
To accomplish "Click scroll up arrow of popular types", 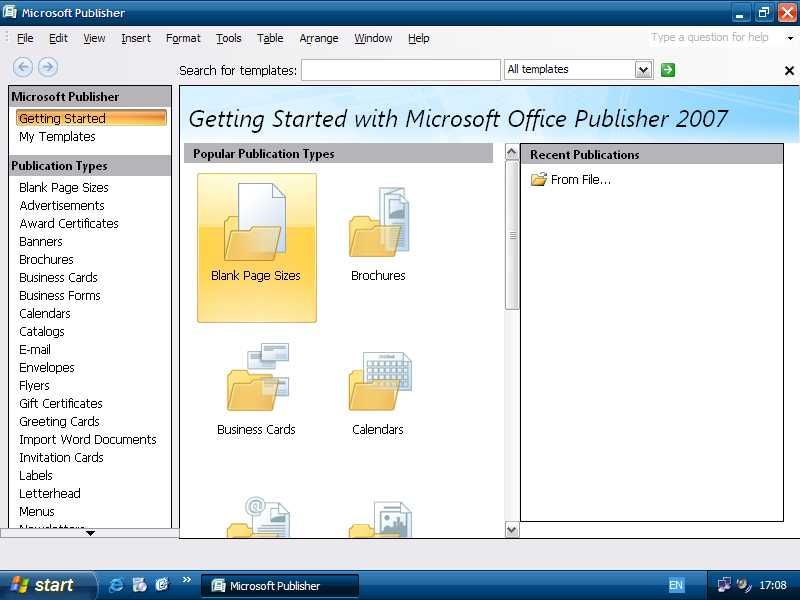I will click(512, 153).
